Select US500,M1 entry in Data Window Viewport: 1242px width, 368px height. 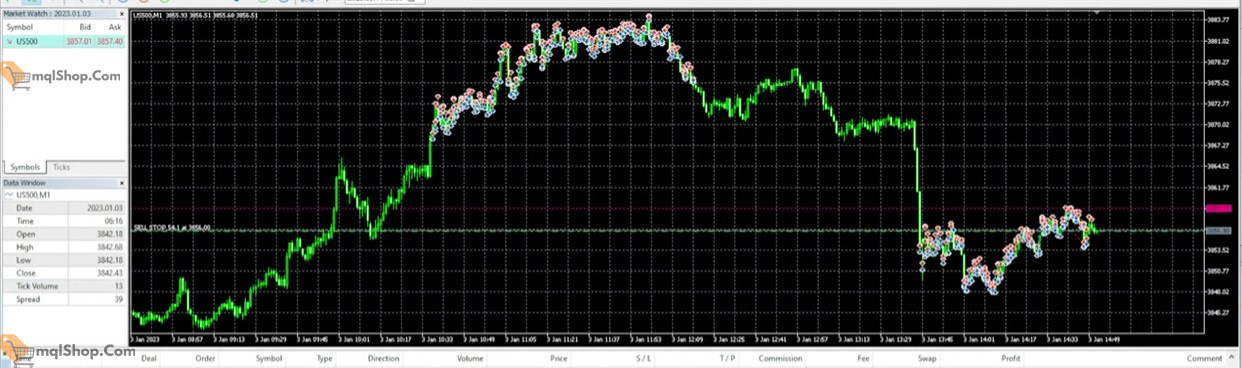click(x=64, y=195)
